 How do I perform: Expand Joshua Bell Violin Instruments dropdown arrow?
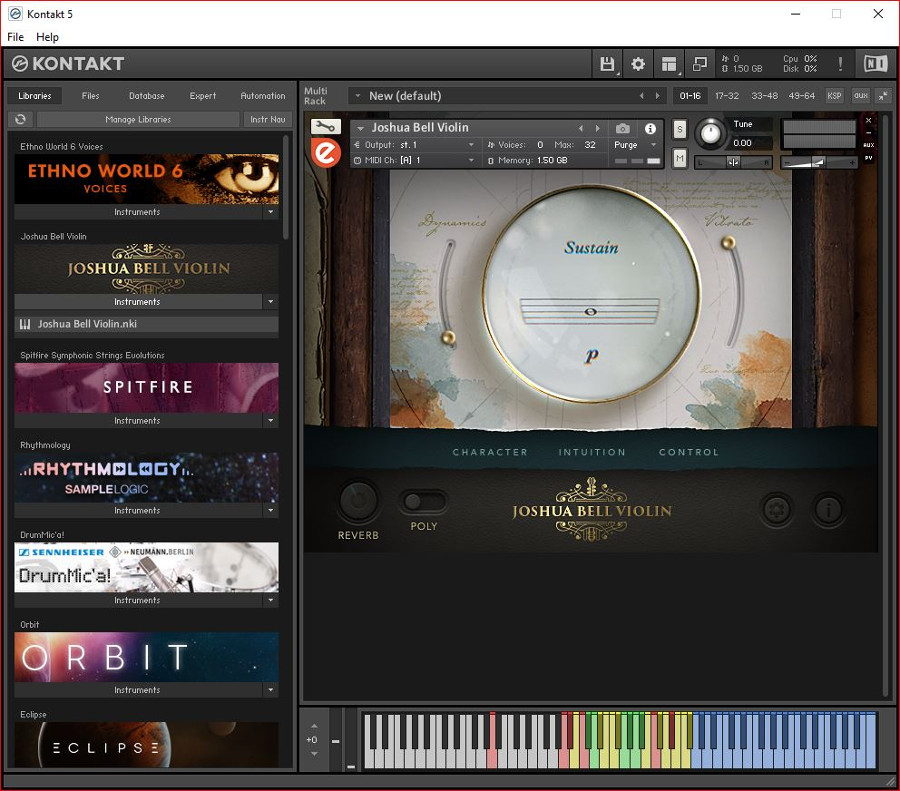[271, 301]
